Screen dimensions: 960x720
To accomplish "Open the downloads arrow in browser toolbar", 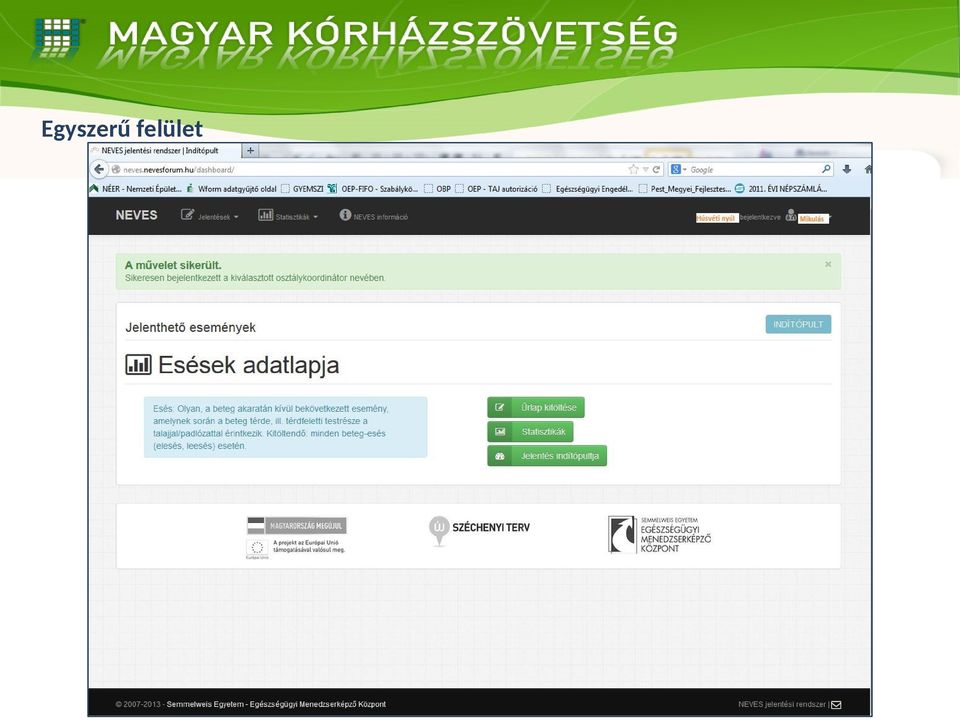I will click(847, 170).
